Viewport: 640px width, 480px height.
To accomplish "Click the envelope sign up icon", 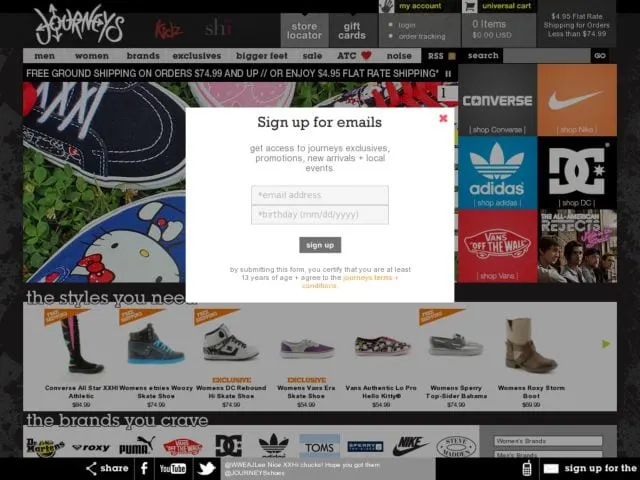I will (551, 469).
